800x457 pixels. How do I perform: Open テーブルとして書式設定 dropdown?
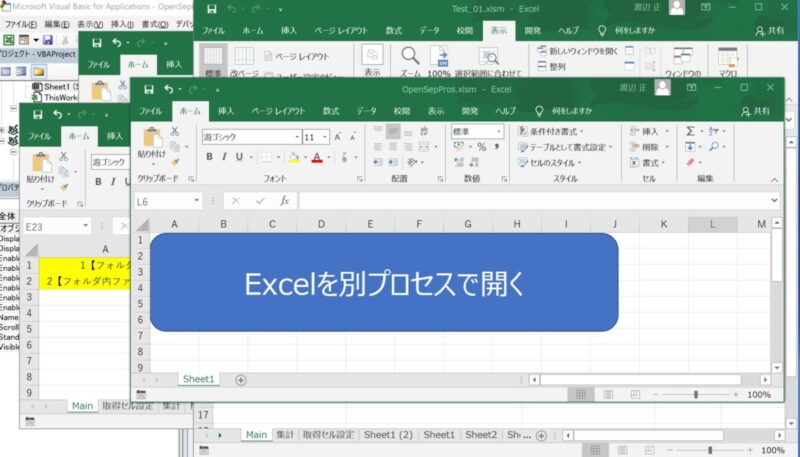pyautogui.click(x=565, y=147)
